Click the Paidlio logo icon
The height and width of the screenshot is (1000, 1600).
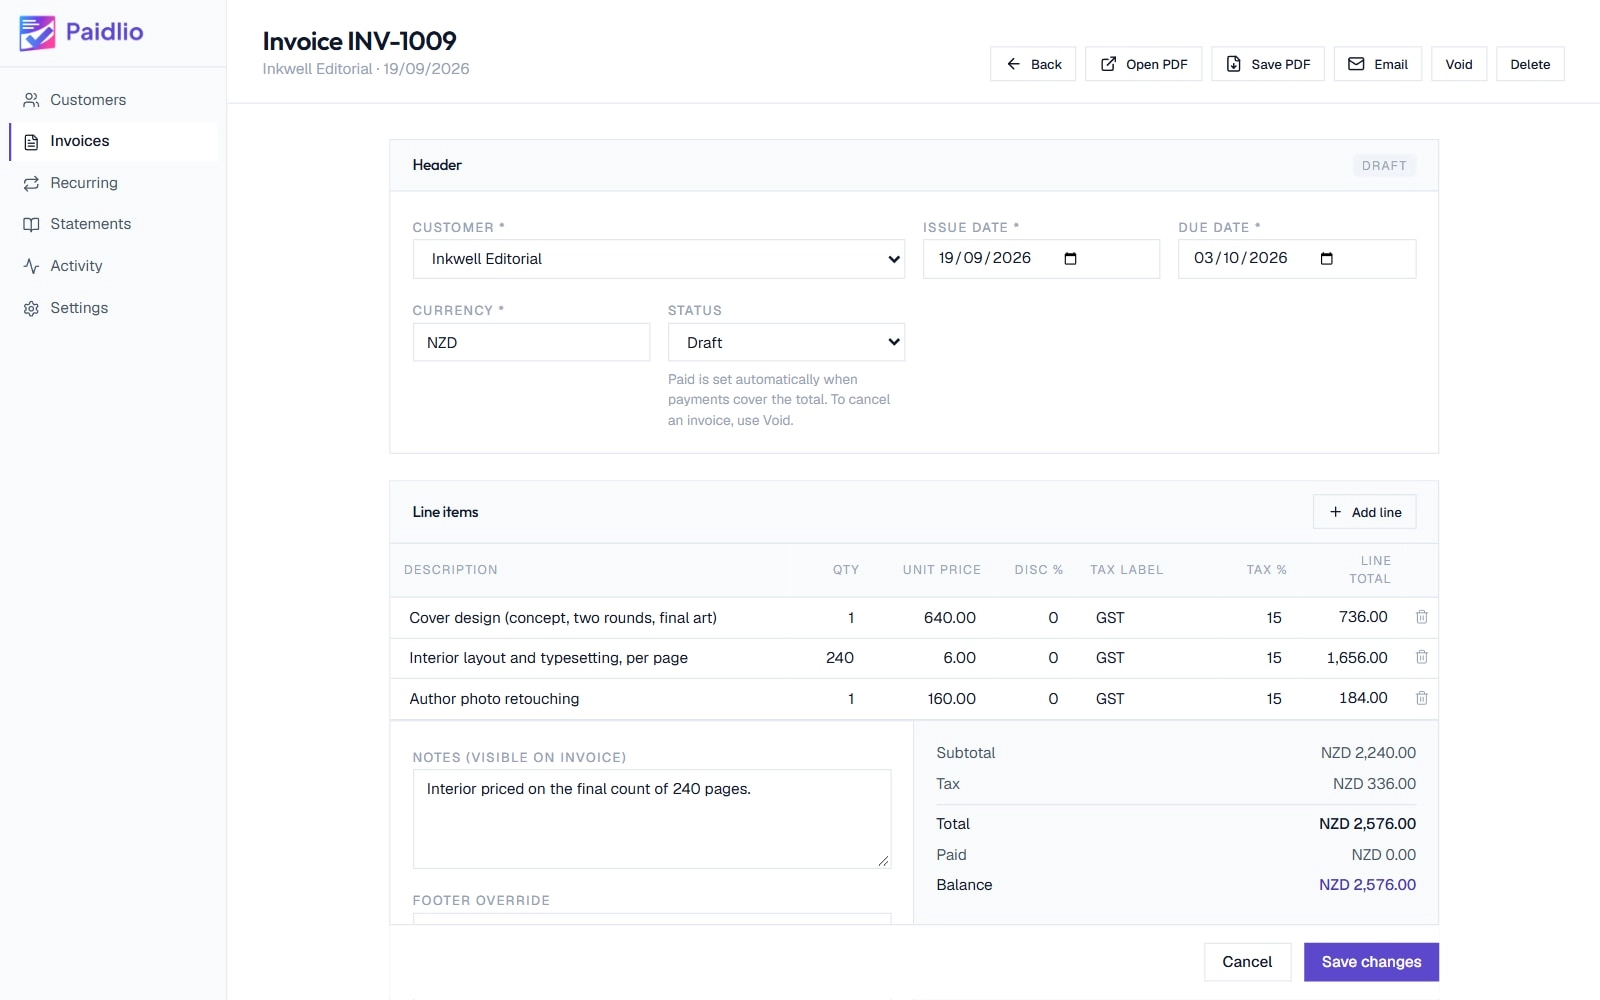37,33
